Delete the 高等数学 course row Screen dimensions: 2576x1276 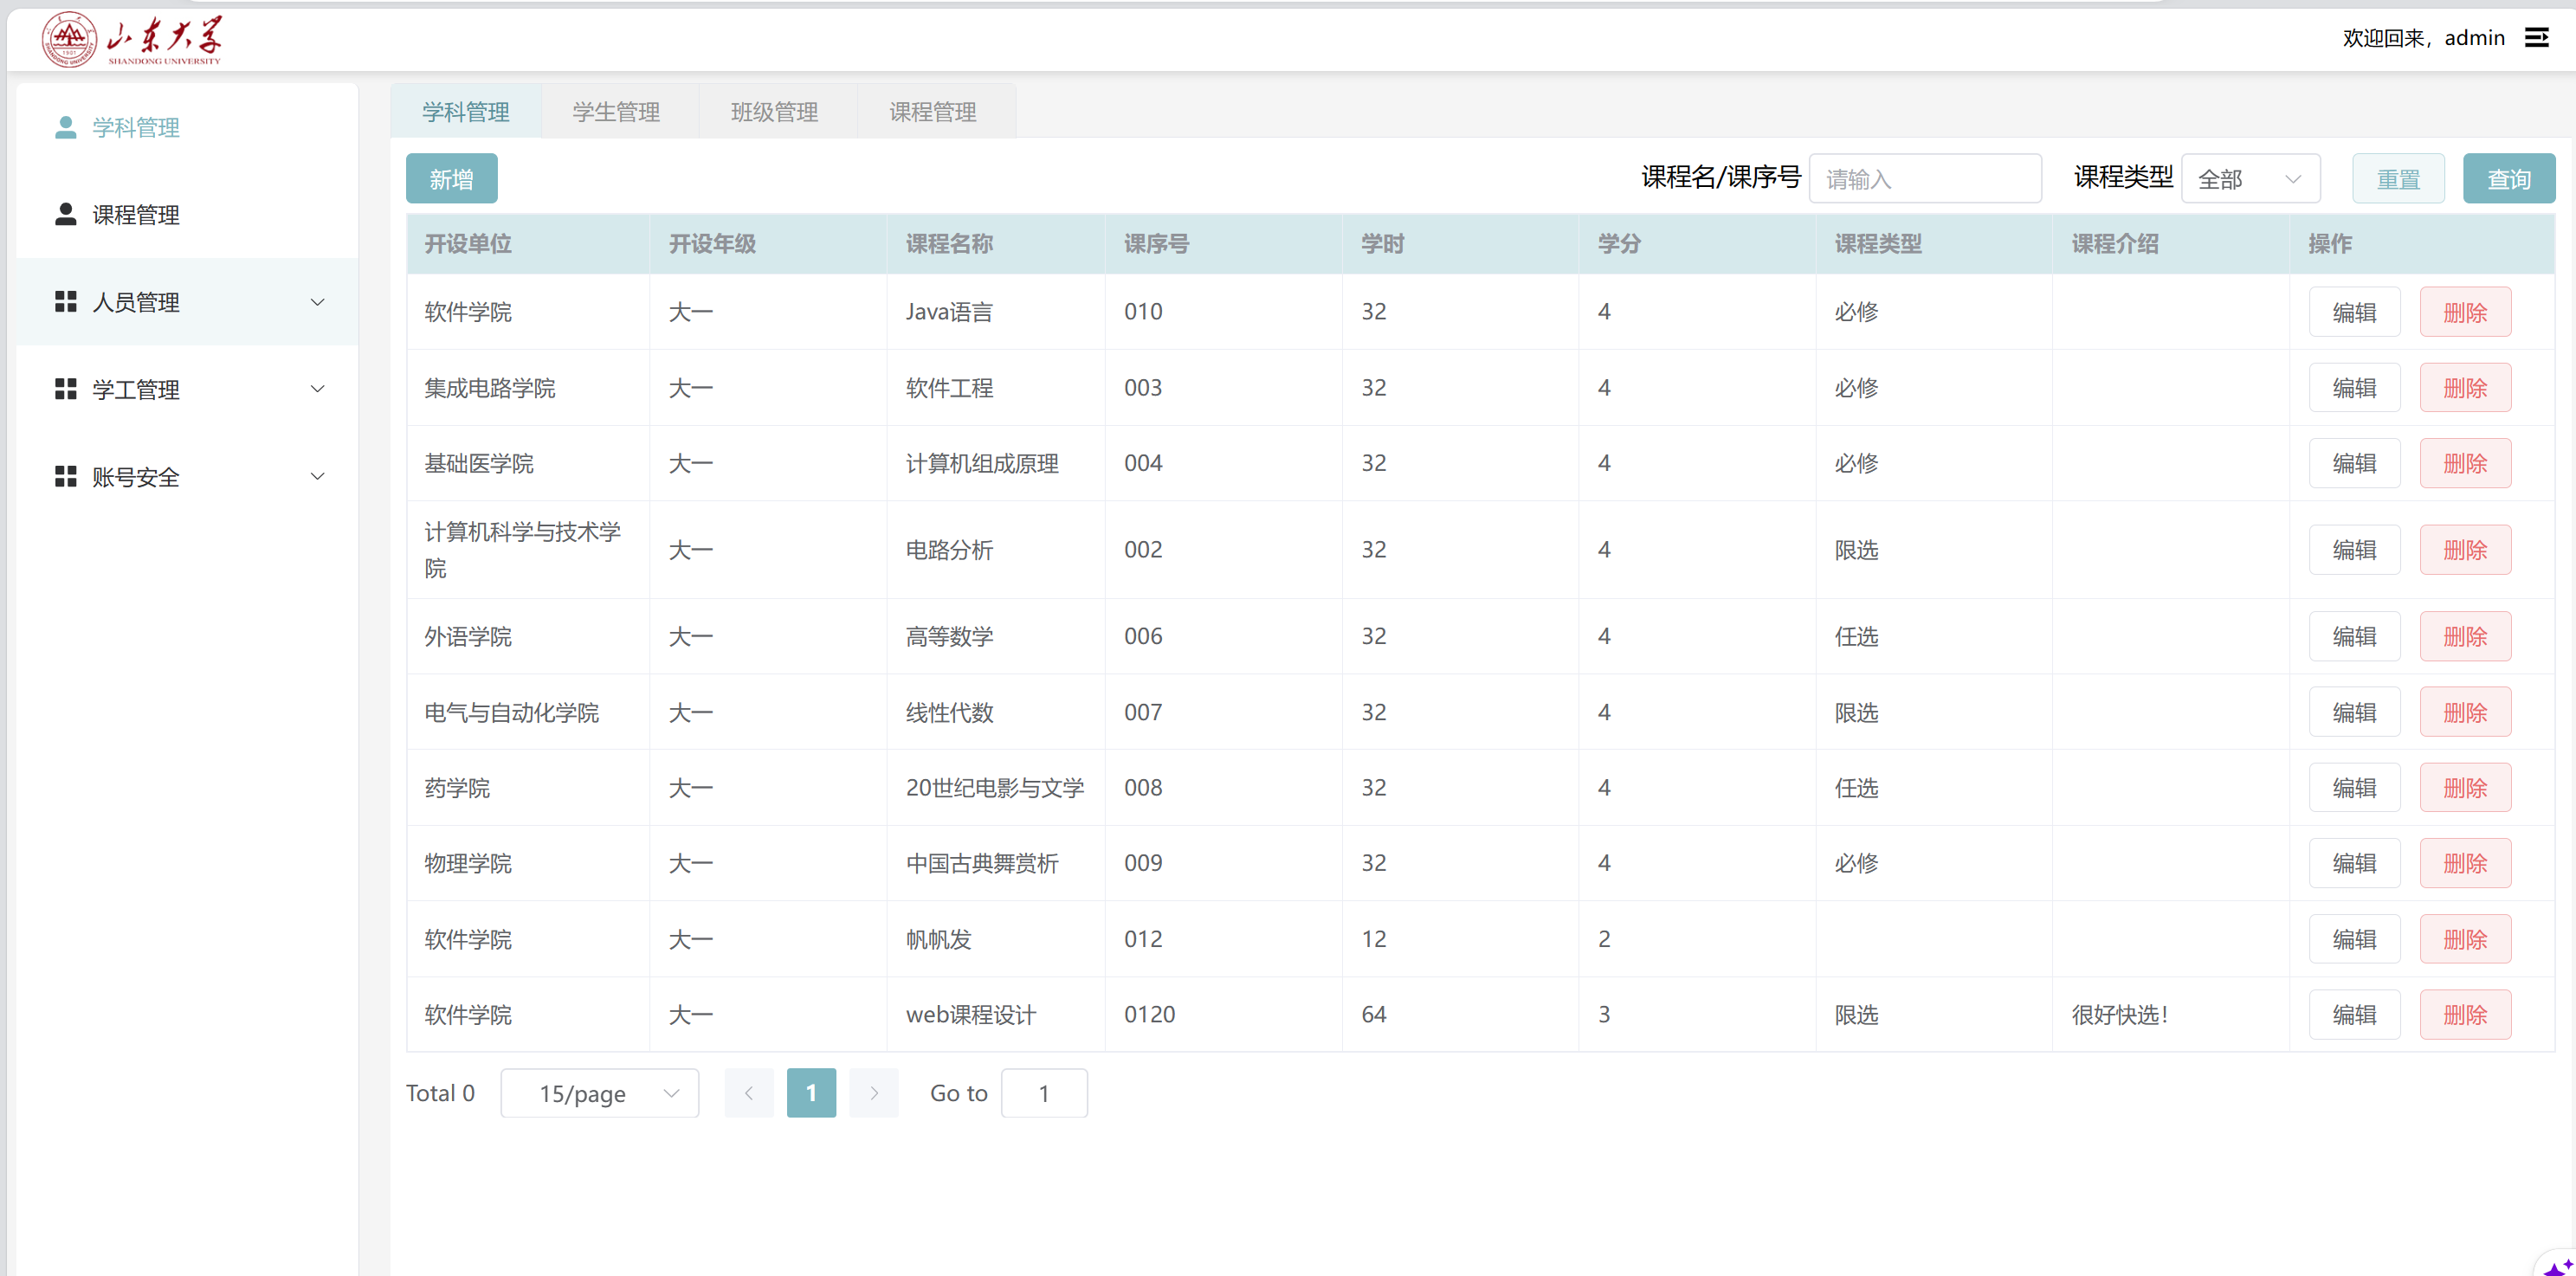pos(2466,636)
